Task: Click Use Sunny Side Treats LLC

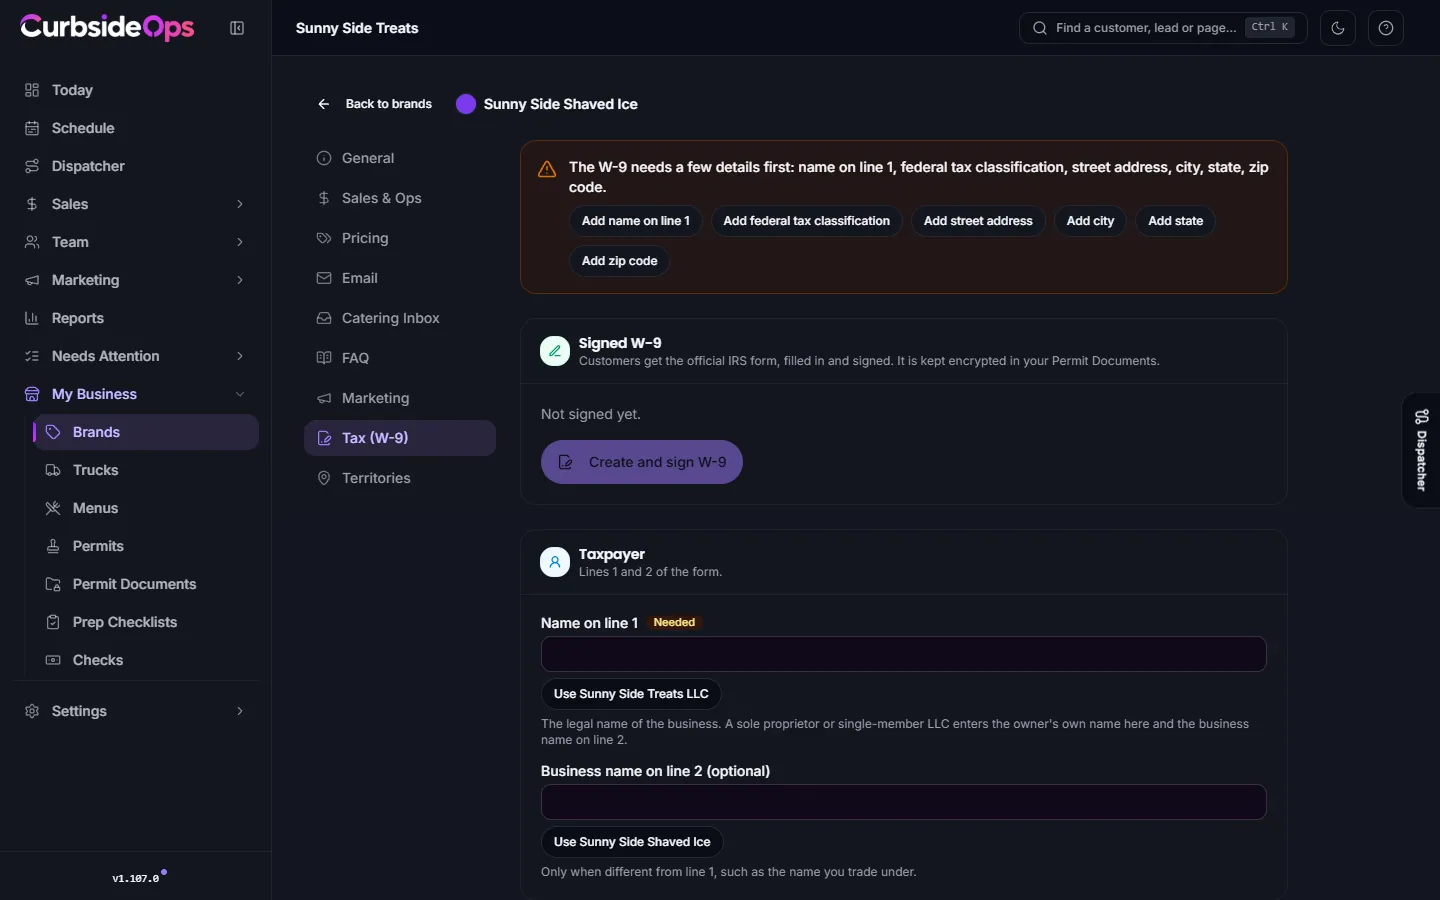Action: (631, 694)
